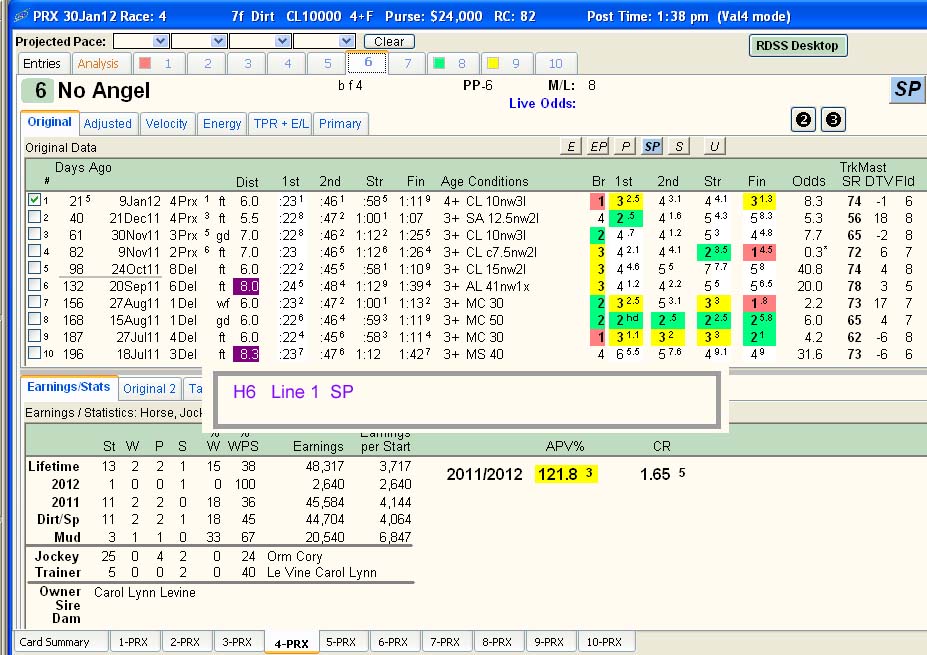Open the TPR + E/L tab
Viewport: 927px width, 655px height.
(x=281, y=124)
